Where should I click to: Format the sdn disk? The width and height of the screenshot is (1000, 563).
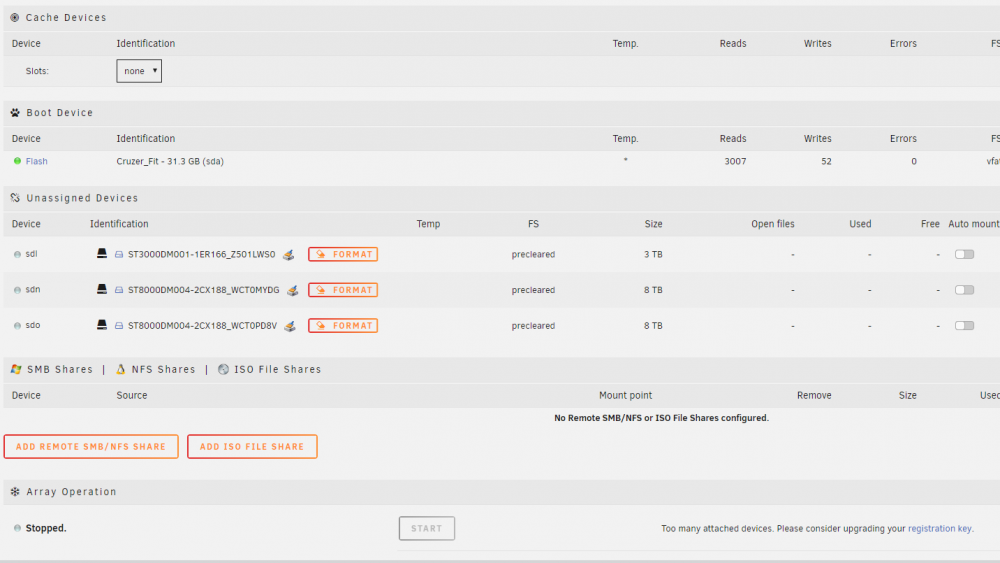click(x=343, y=290)
